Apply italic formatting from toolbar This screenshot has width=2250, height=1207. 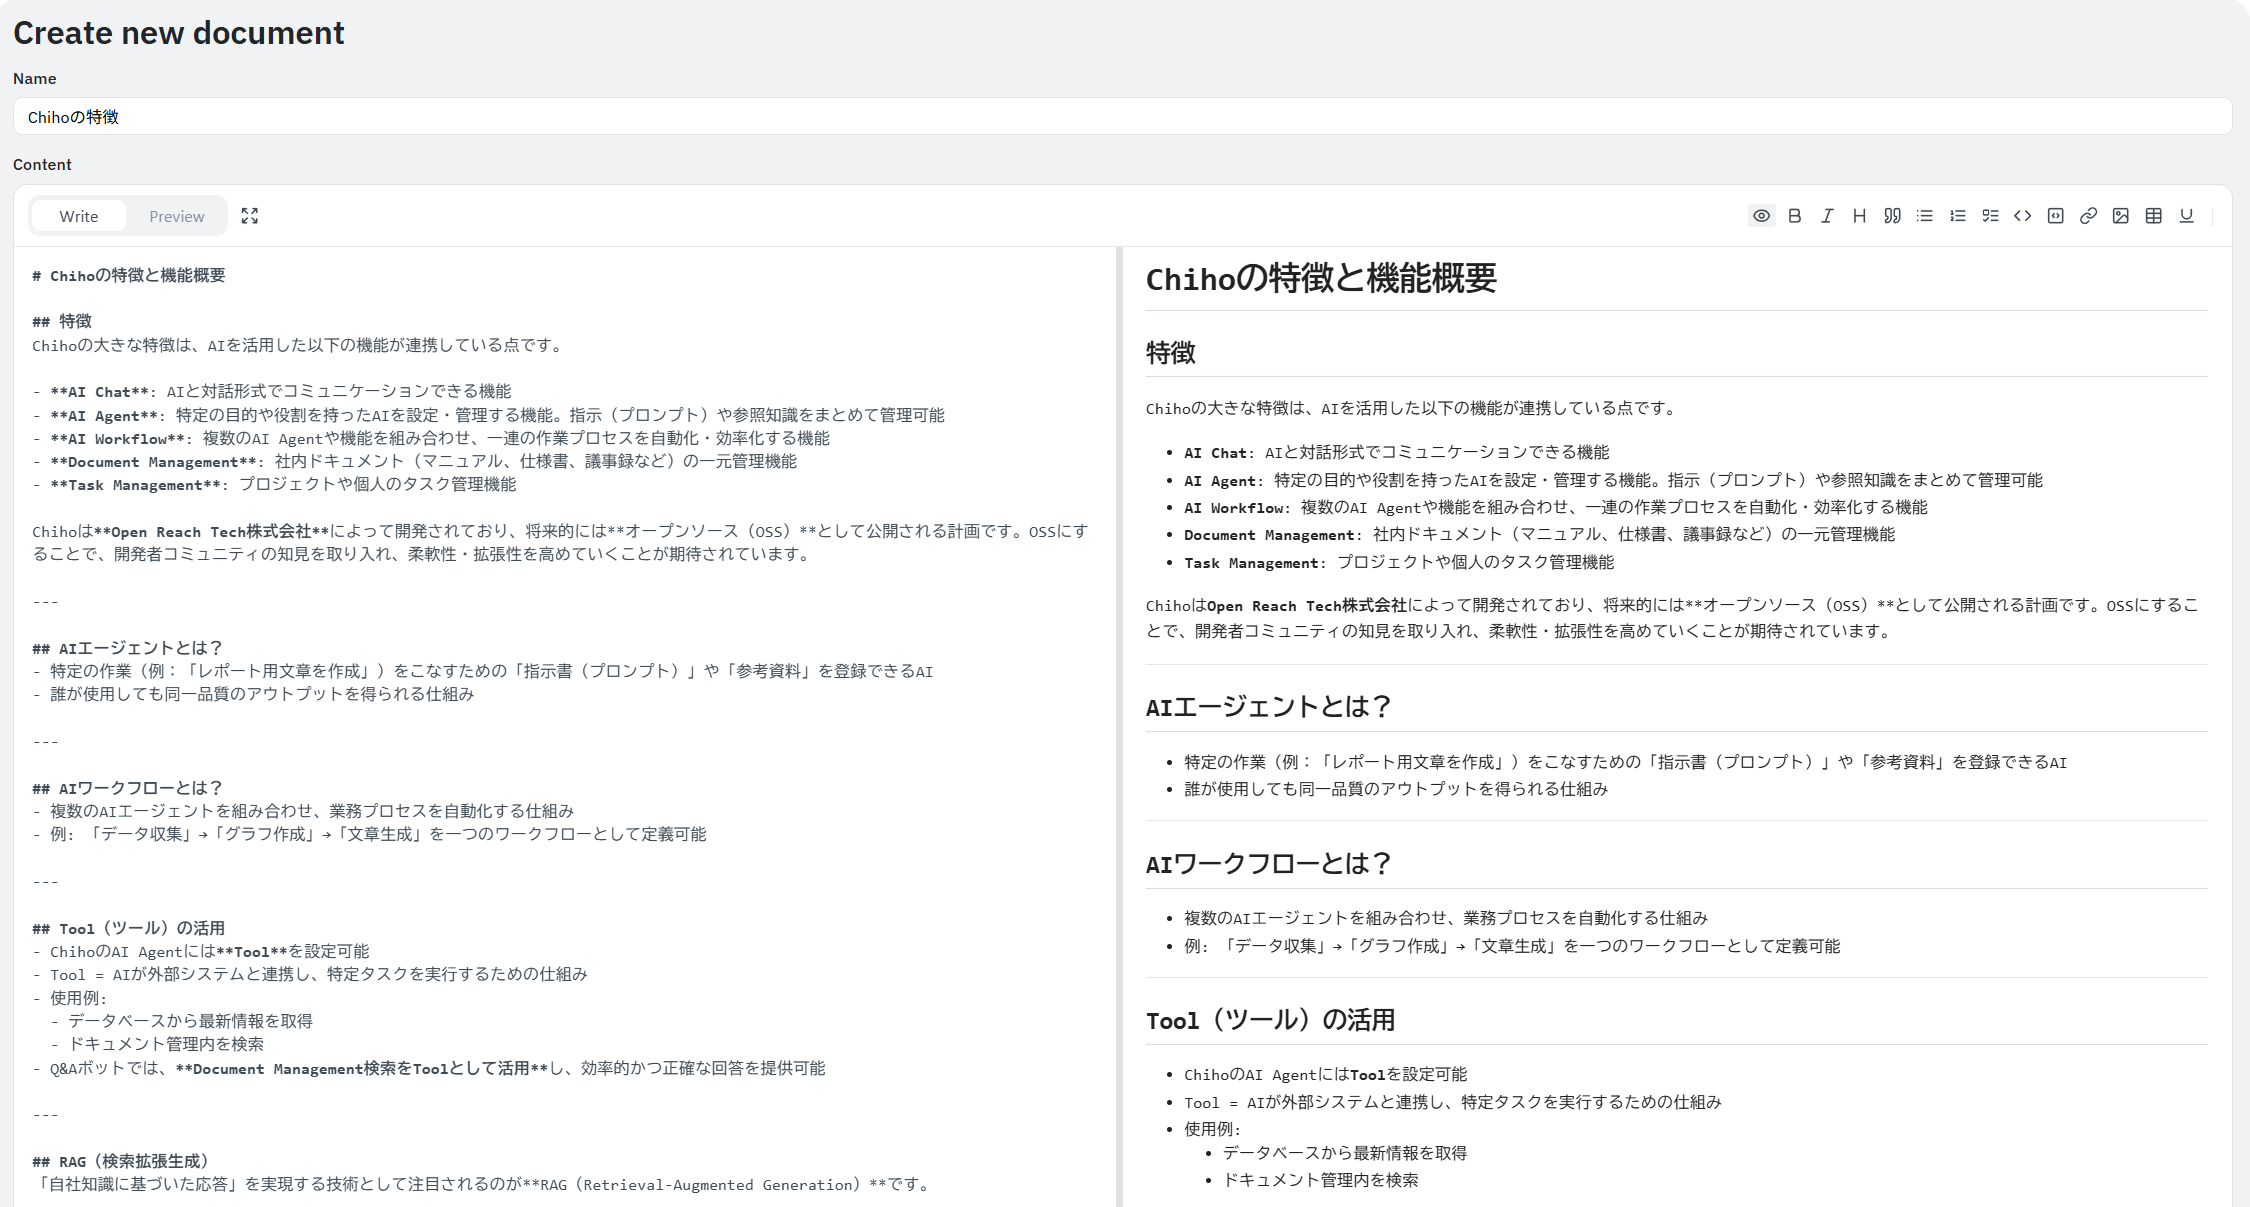point(1827,216)
